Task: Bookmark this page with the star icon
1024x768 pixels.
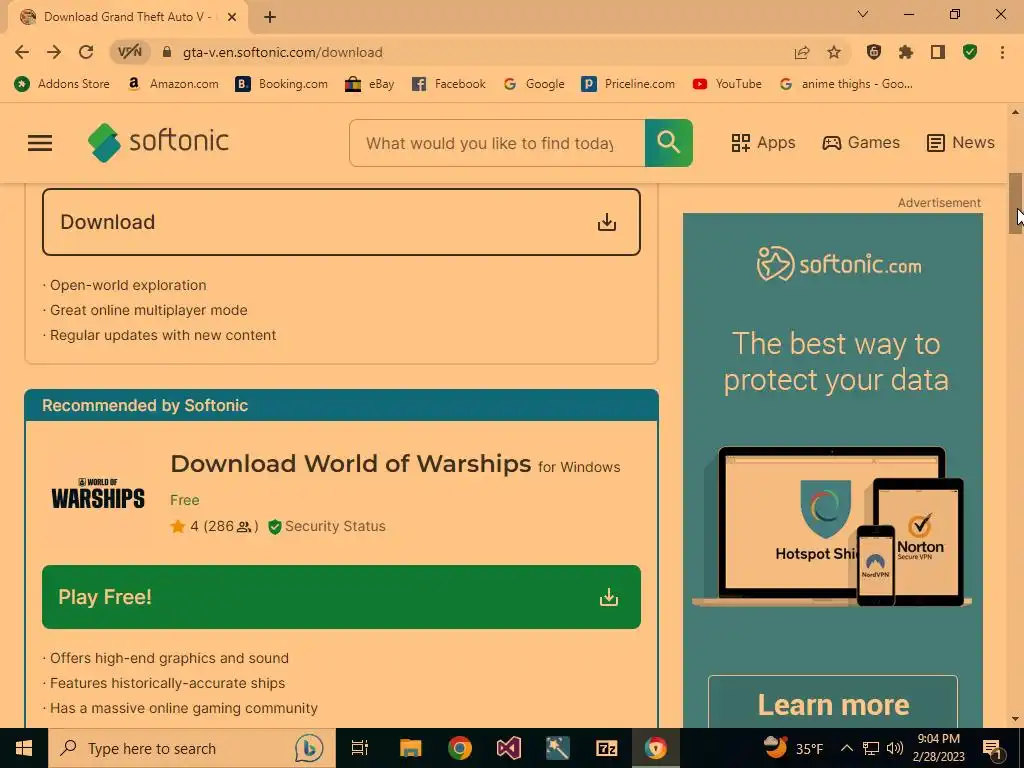Action: point(834,52)
